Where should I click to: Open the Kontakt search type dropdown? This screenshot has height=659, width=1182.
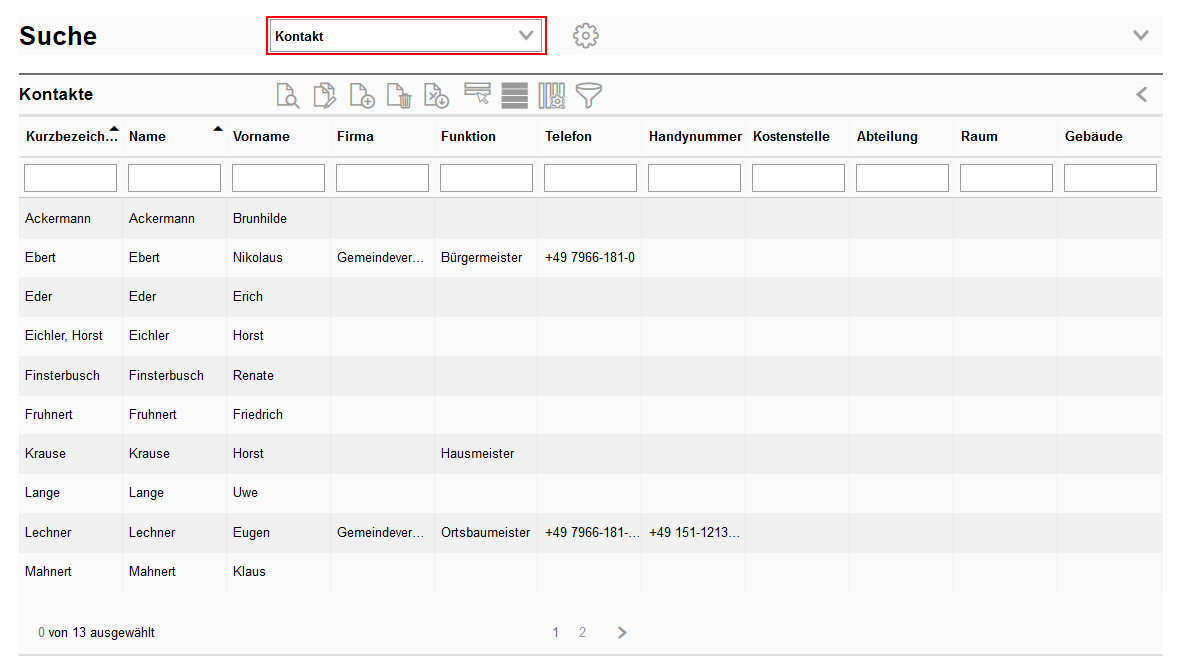point(406,36)
